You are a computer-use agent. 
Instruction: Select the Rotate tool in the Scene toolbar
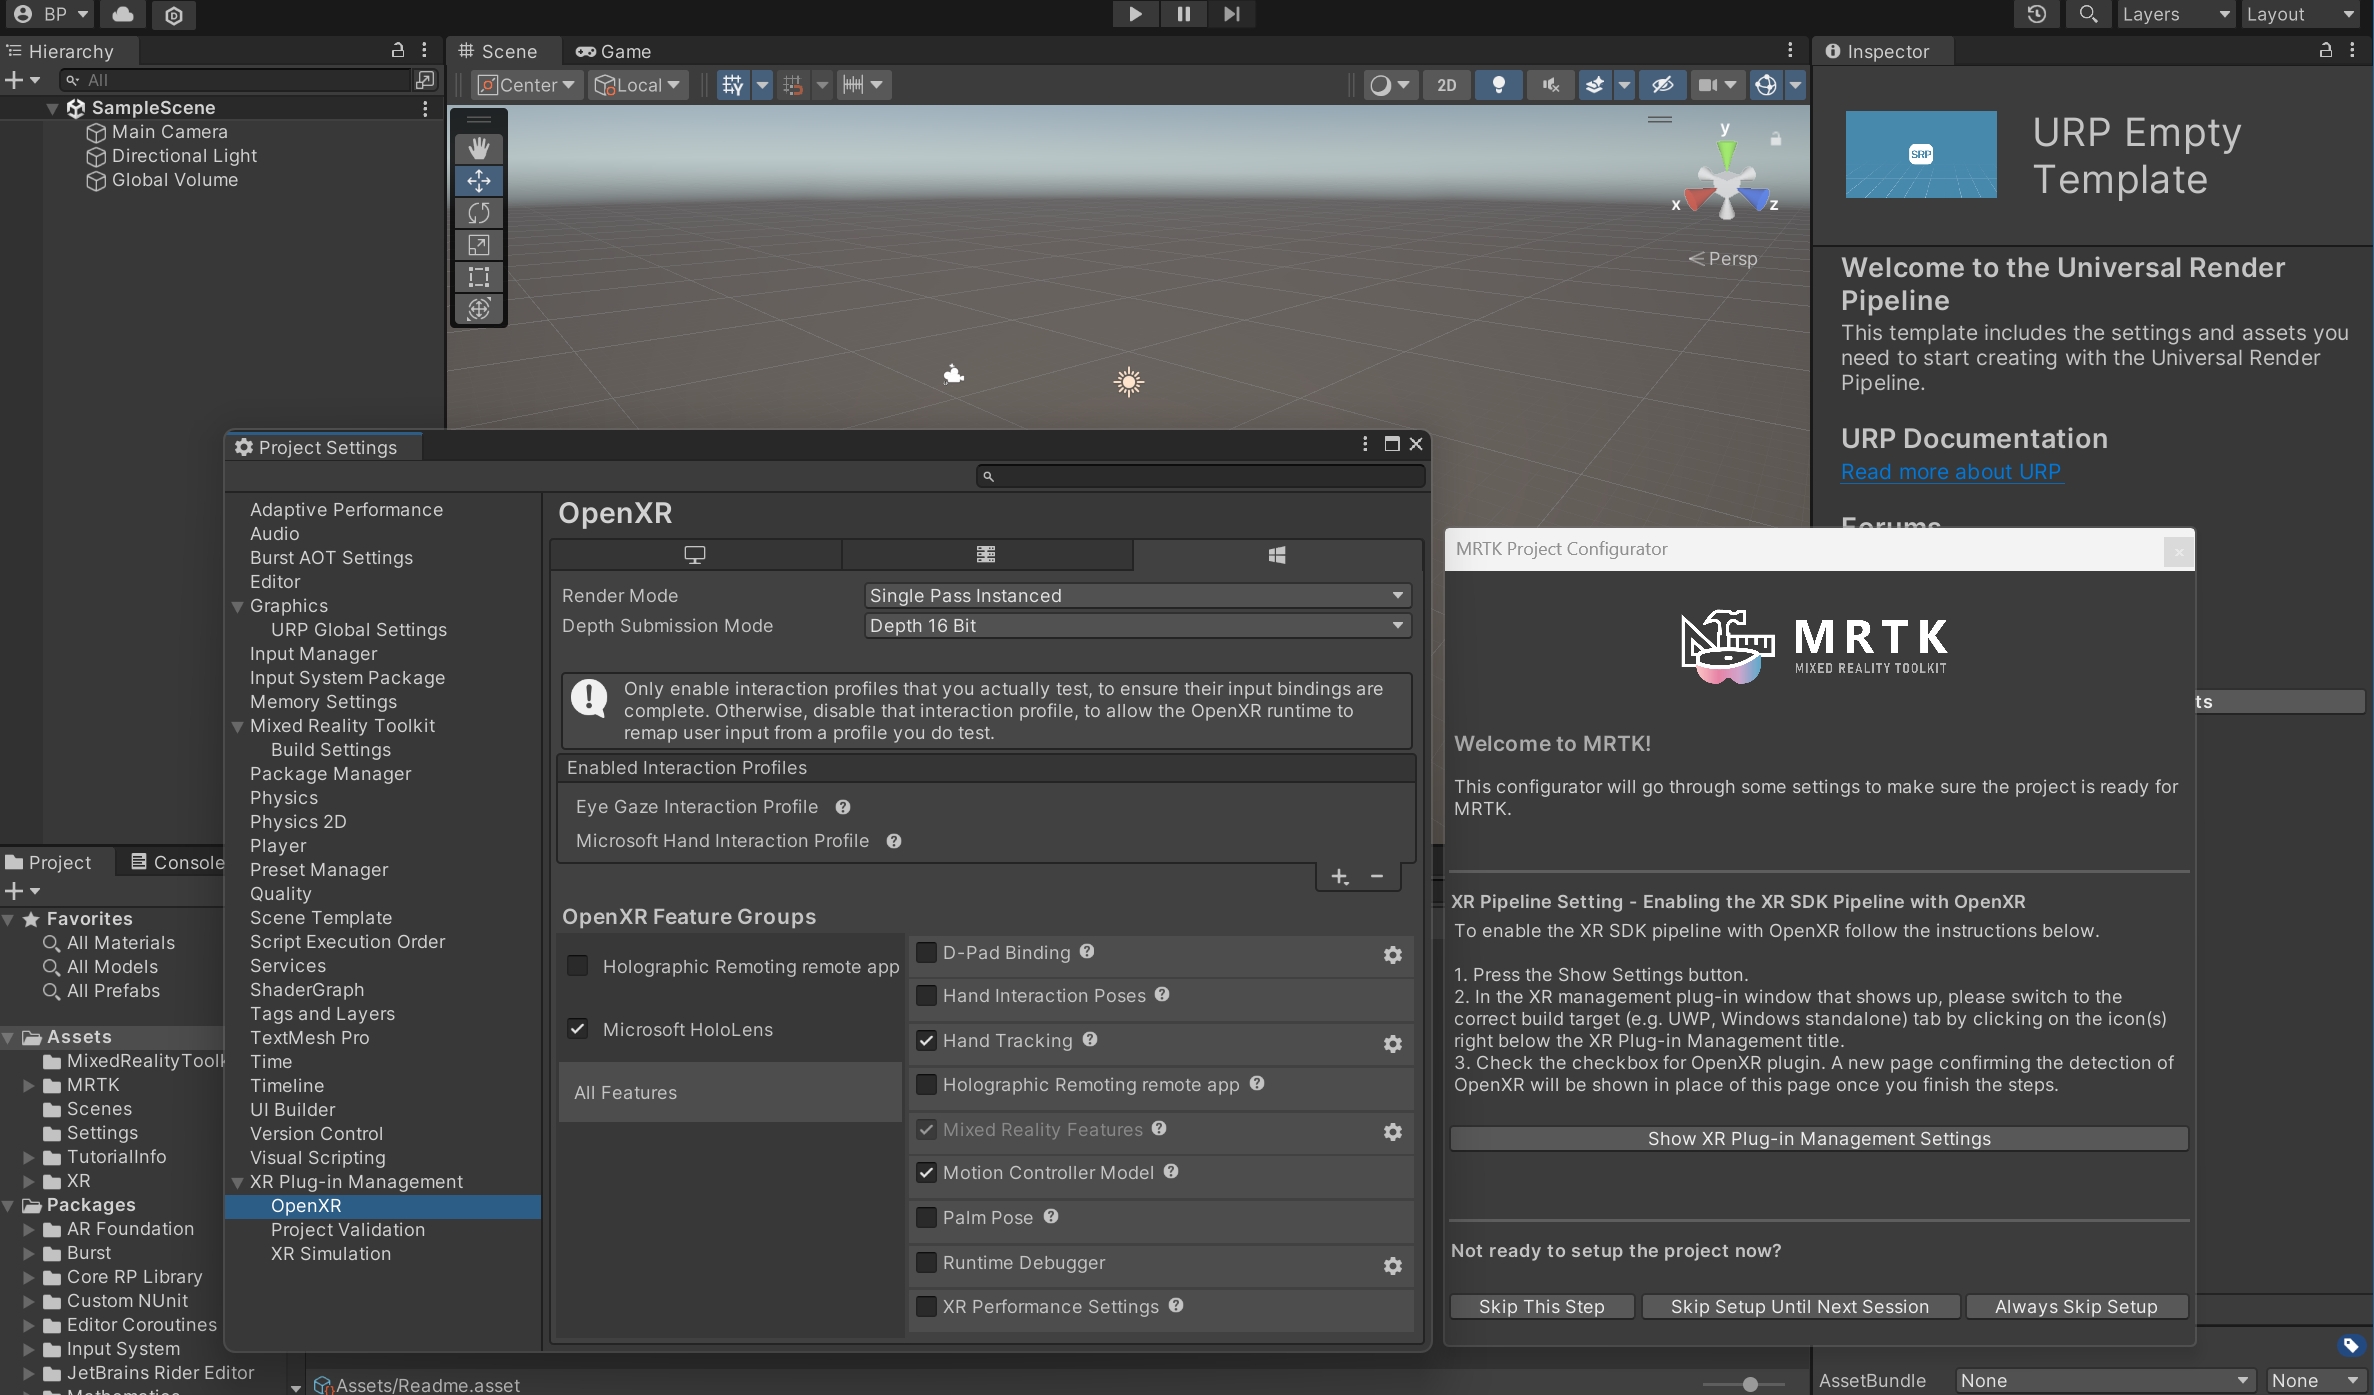[x=478, y=213]
